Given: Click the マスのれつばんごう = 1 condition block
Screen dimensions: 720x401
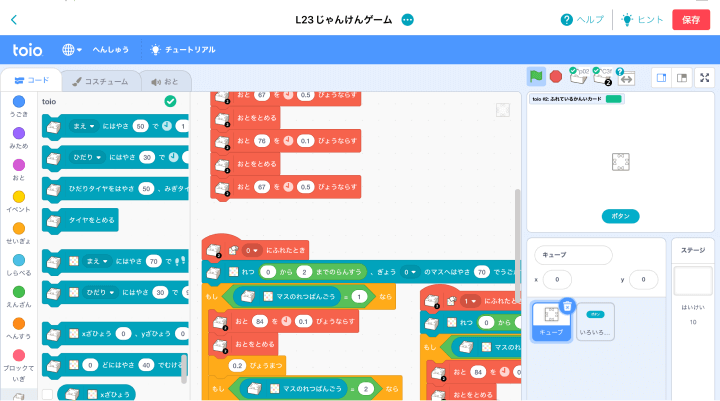Looking at the screenshot, I should click(x=298, y=297).
